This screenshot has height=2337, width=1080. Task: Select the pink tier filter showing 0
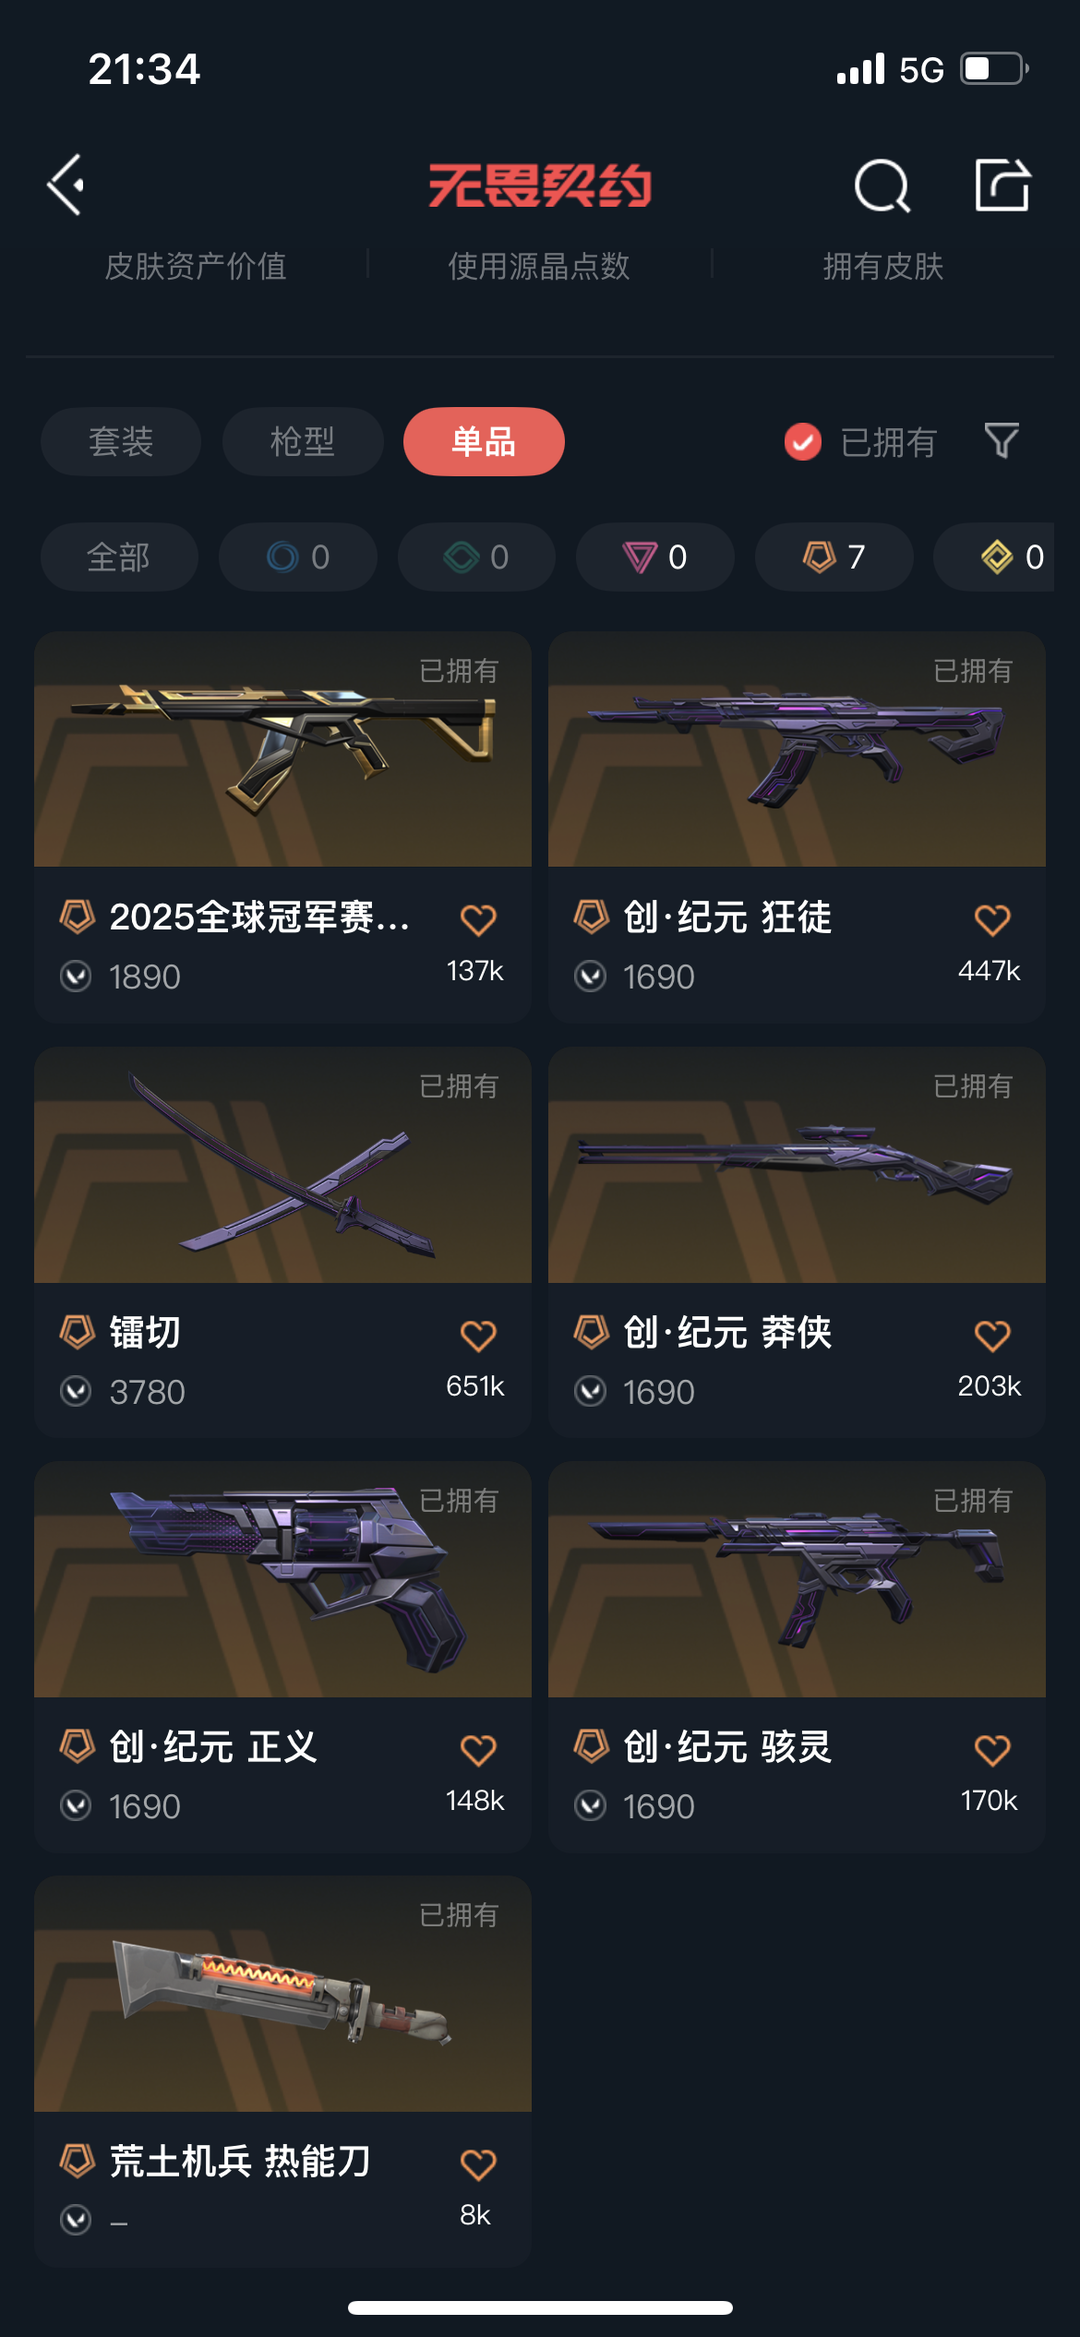click(x=655, y=557)
